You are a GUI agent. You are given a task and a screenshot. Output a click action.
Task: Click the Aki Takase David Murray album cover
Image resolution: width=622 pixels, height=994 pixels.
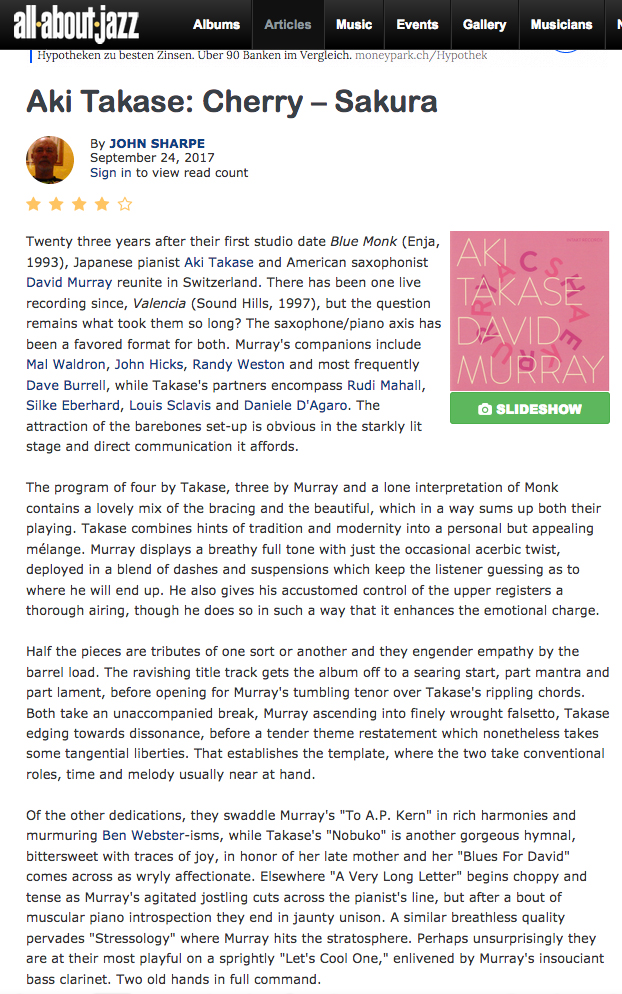[529, 311]
